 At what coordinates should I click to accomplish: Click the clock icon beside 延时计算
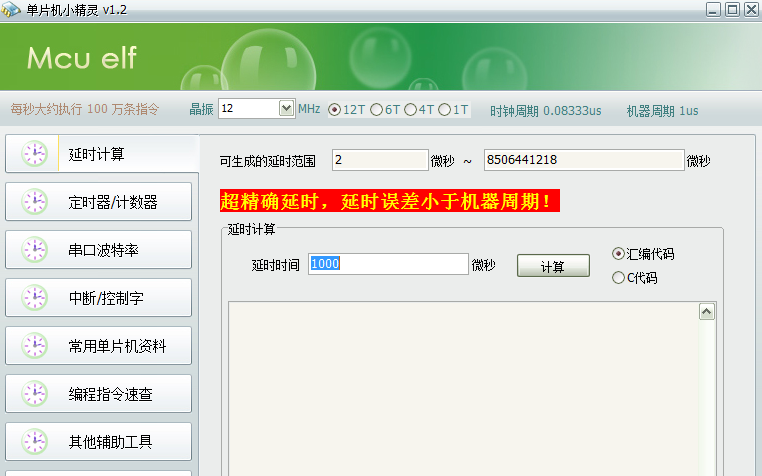click(35, 154)
